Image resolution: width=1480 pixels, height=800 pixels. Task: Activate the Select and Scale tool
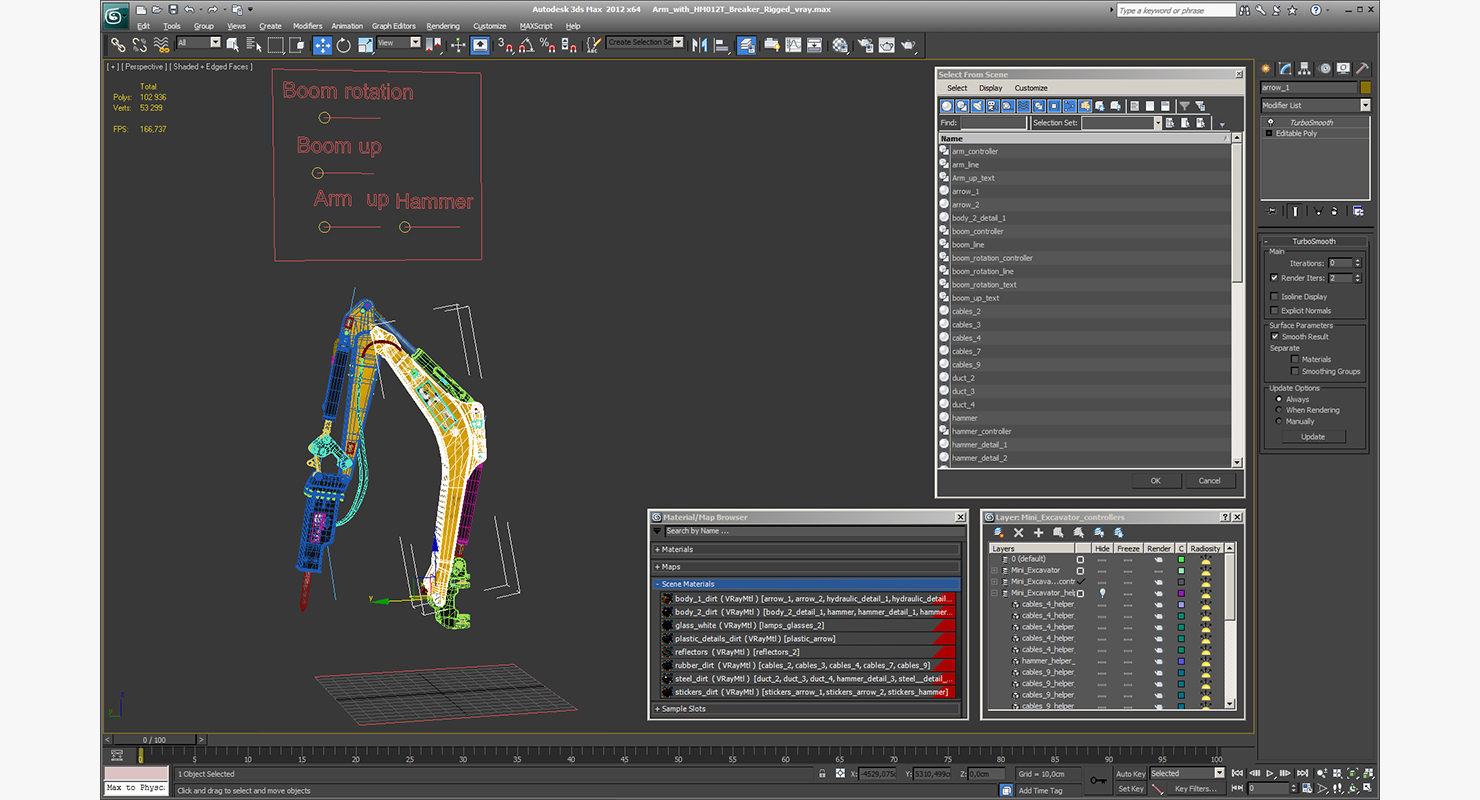pyautogui.click(x=365, y=45)
